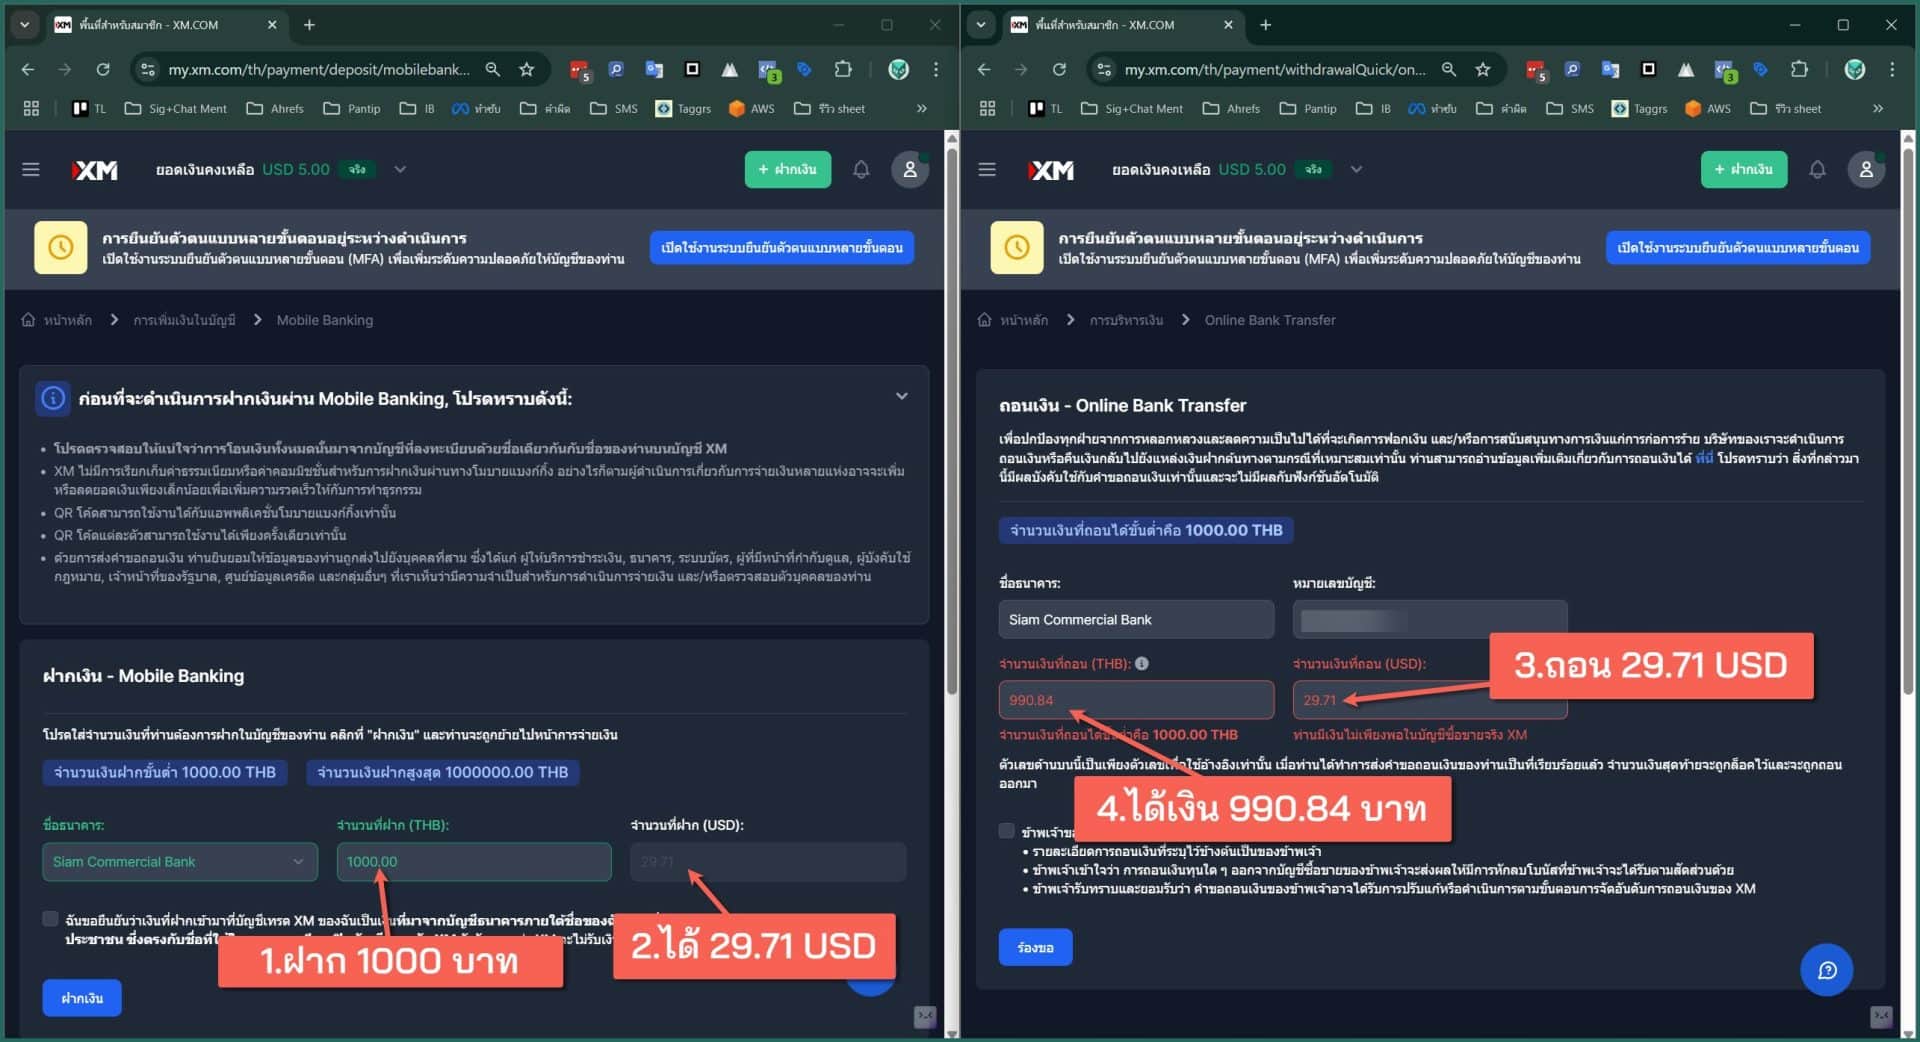Open hamburger menu in left XM window
Viewport: 1920px width, 1042px height.
(x=31, y=170)
